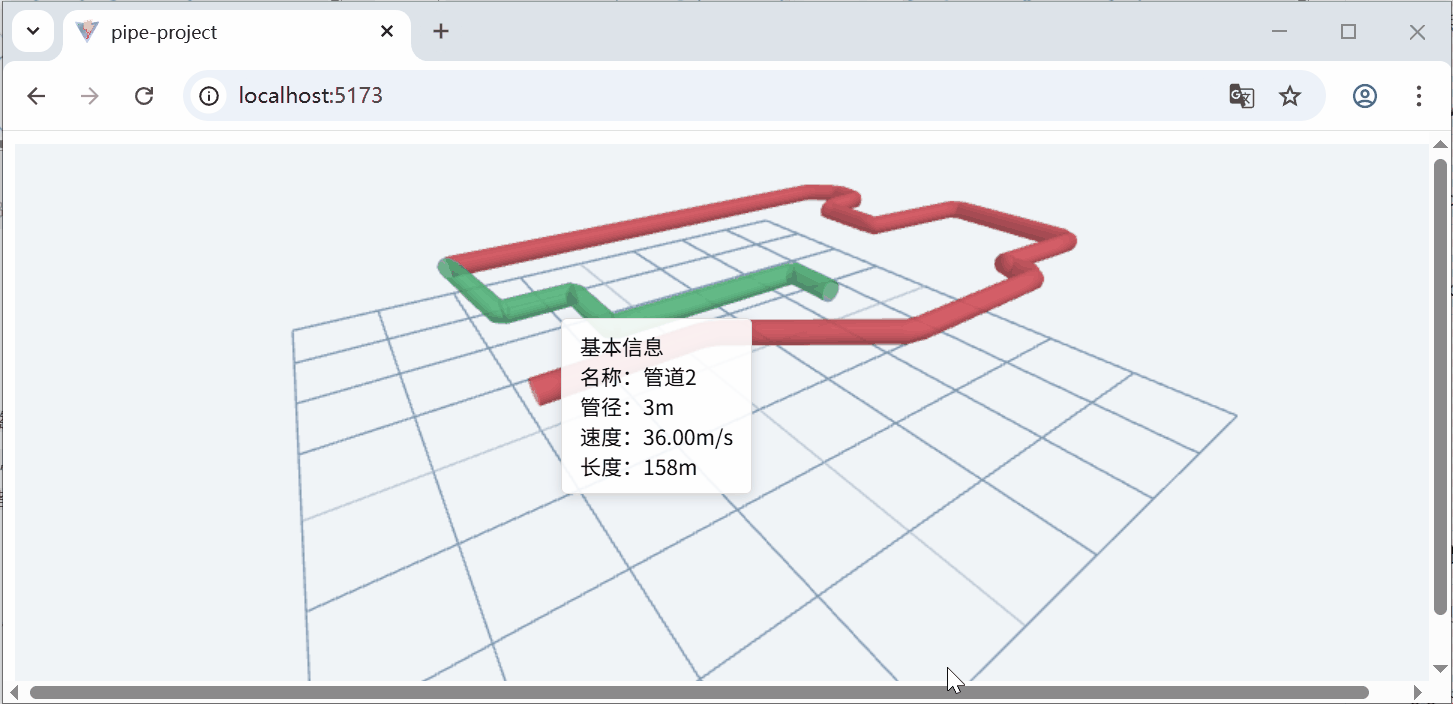
Task: Bookmark this page with the star icon
Action: 1290,96
